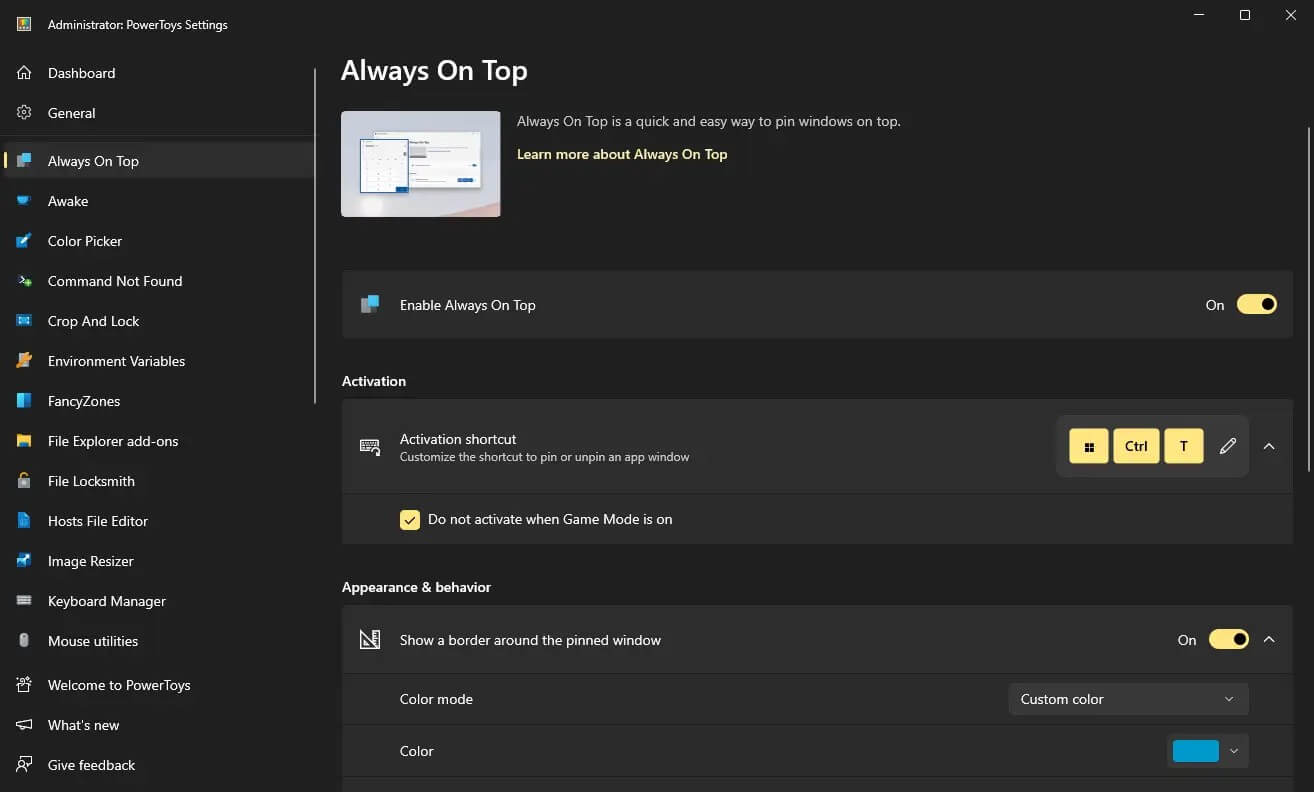
Task: Click the Always On Top preview thumbnail
Action: click(421, 164)
